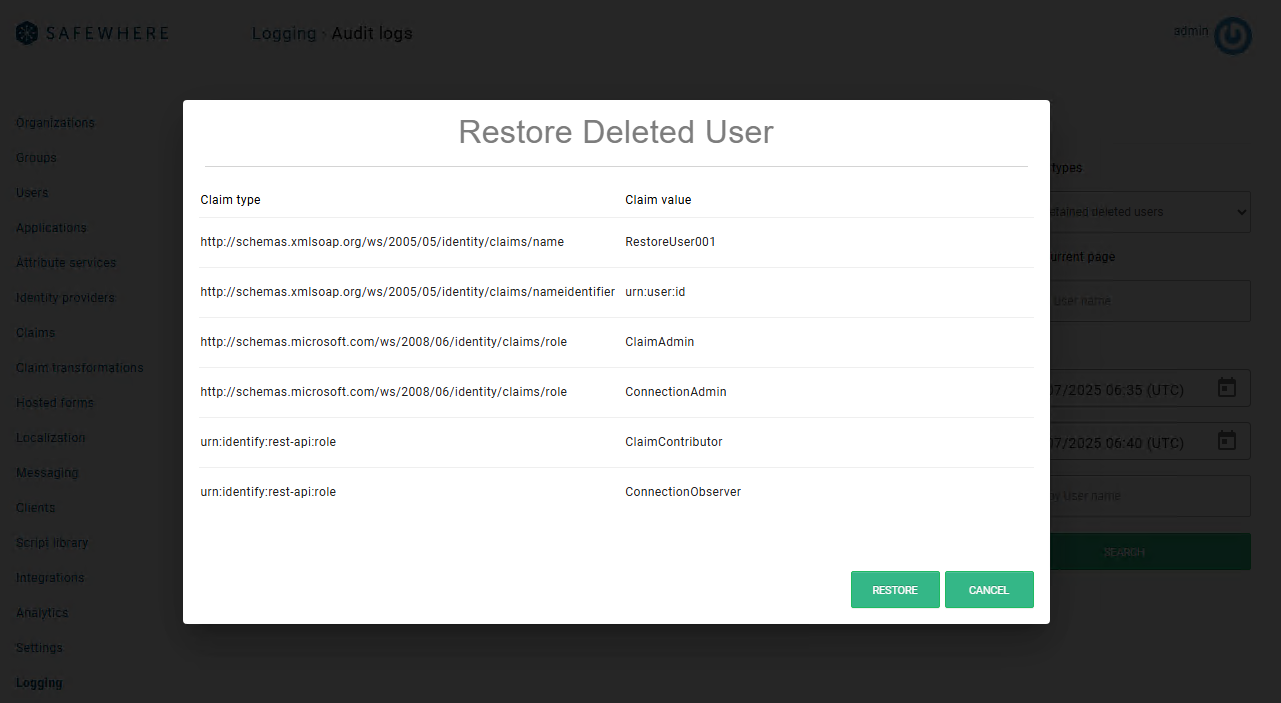The width and height of the screenshot is (1281, 703).
Task: Click the claims/name claim type URL
Action: pos(382,242)
